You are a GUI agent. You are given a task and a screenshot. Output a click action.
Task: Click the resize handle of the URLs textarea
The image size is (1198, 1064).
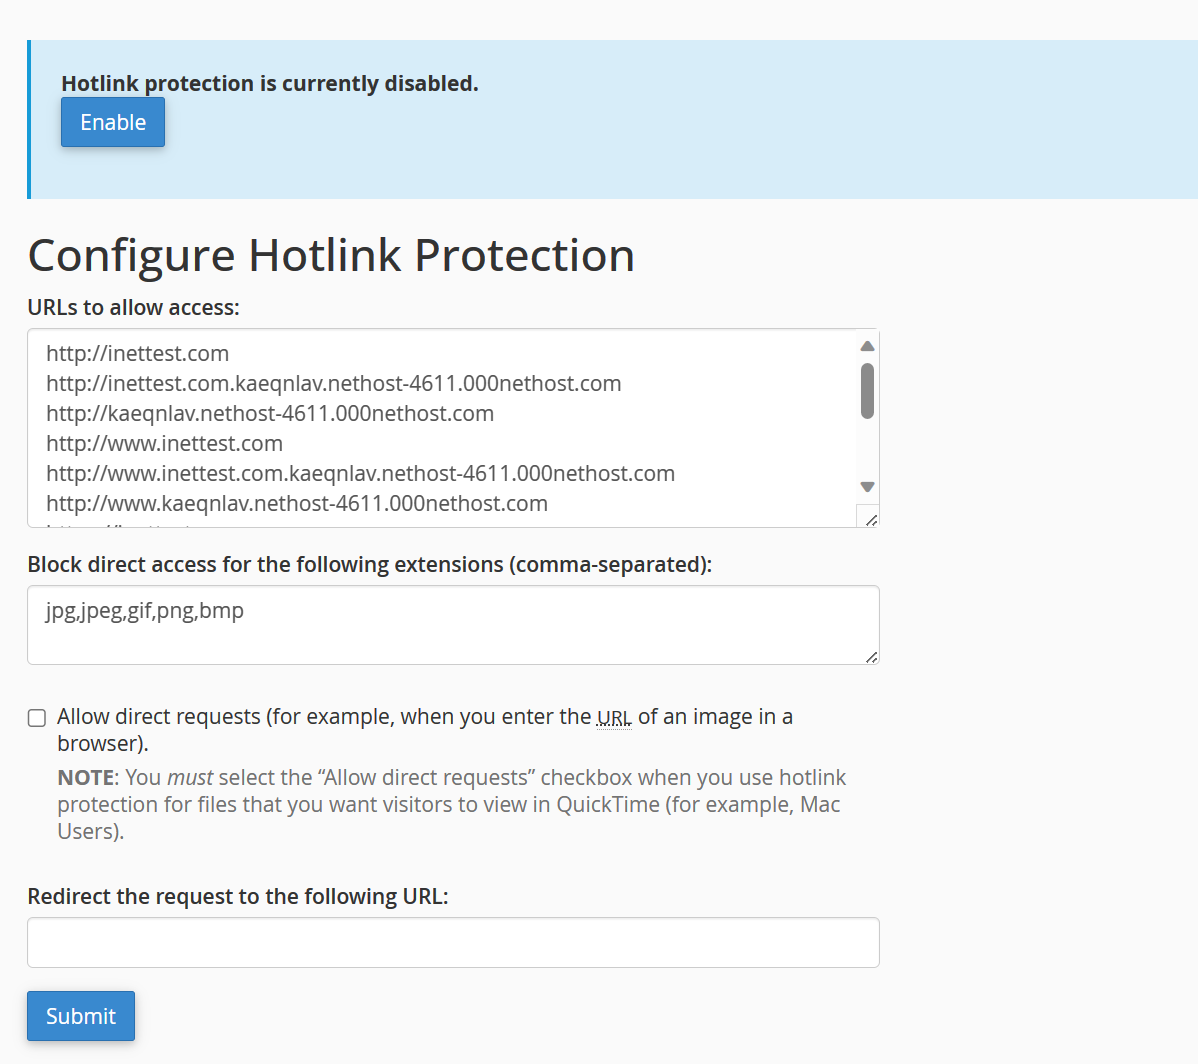coord(871,520)
